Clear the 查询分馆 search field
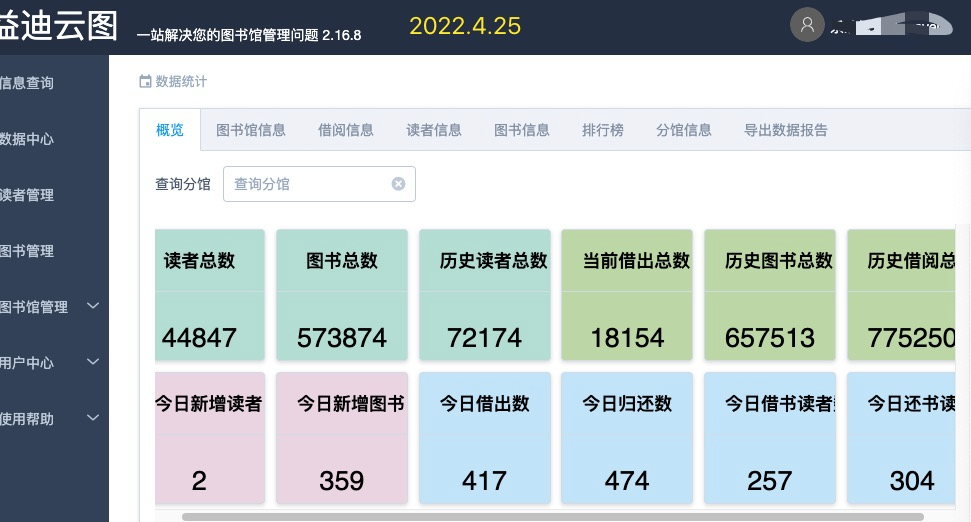971x522 pixels. coord(398,184)
